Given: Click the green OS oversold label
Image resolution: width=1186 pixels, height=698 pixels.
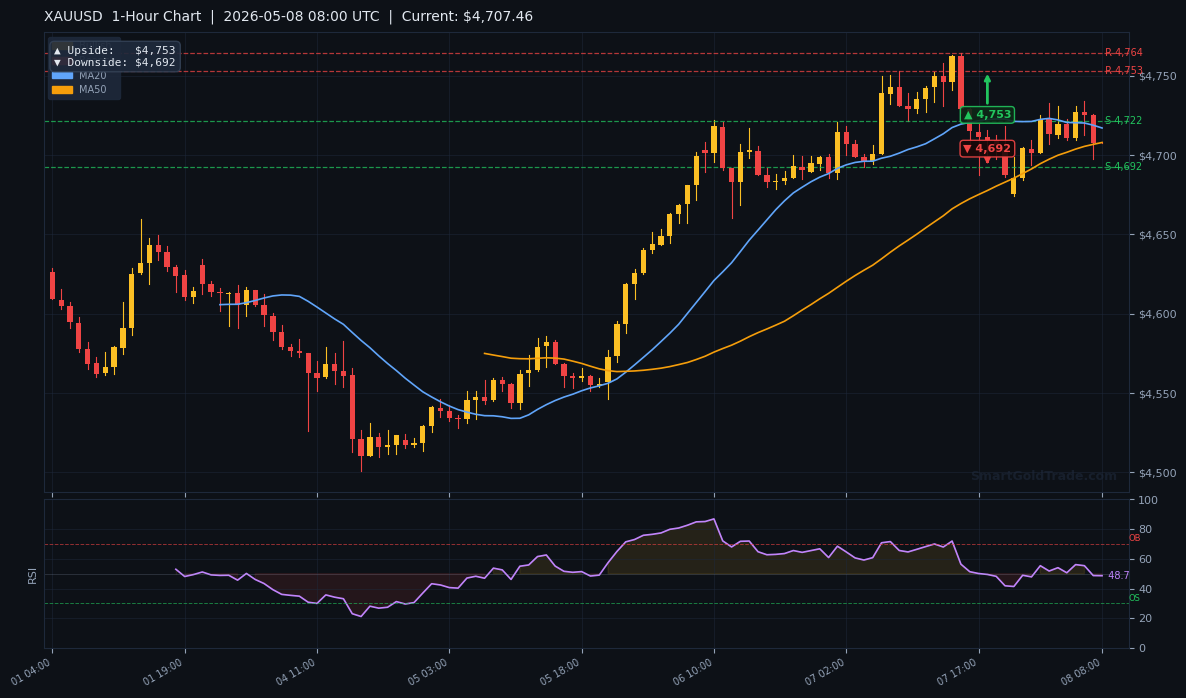Looking at the screenshot, I should (1135, 598).
